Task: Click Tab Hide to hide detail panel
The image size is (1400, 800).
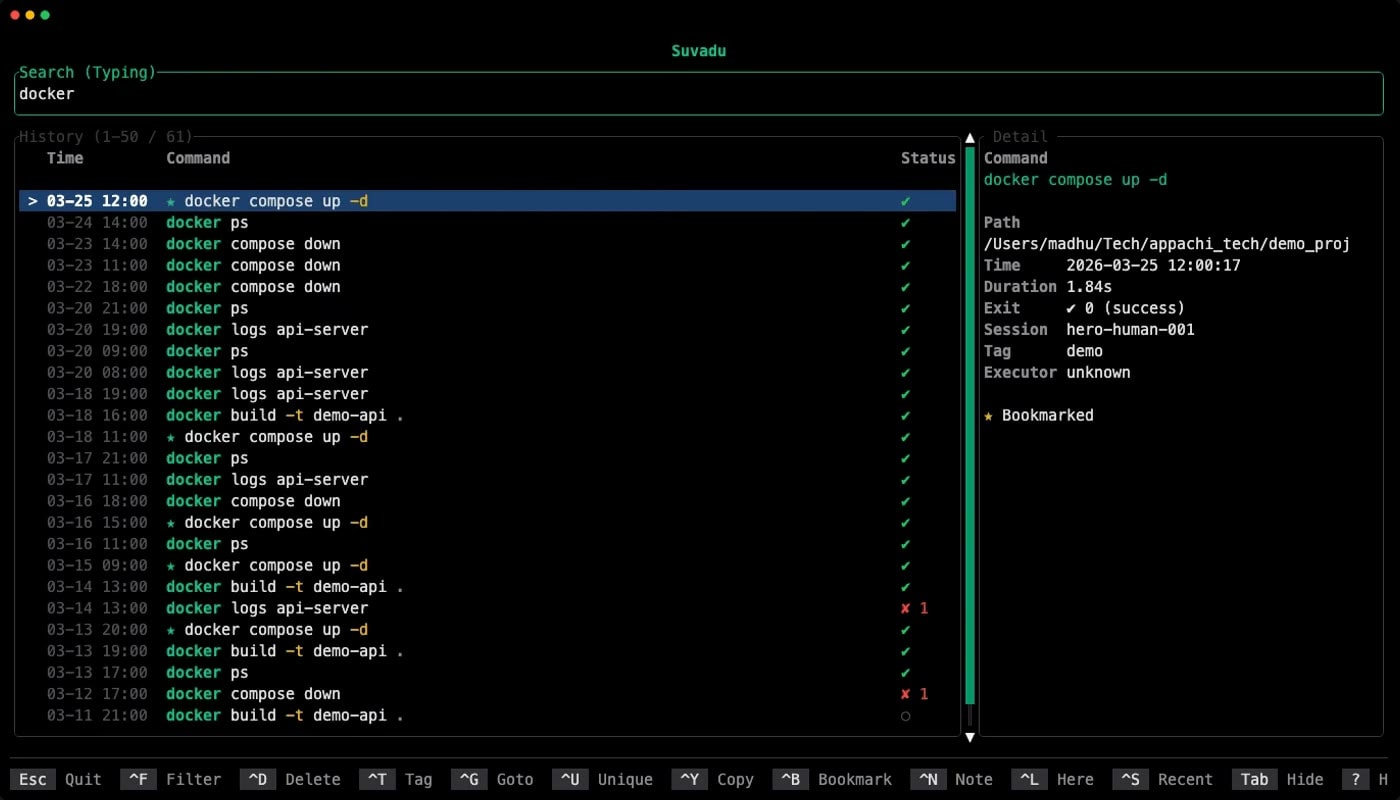Action: [x=1278, y=780]
